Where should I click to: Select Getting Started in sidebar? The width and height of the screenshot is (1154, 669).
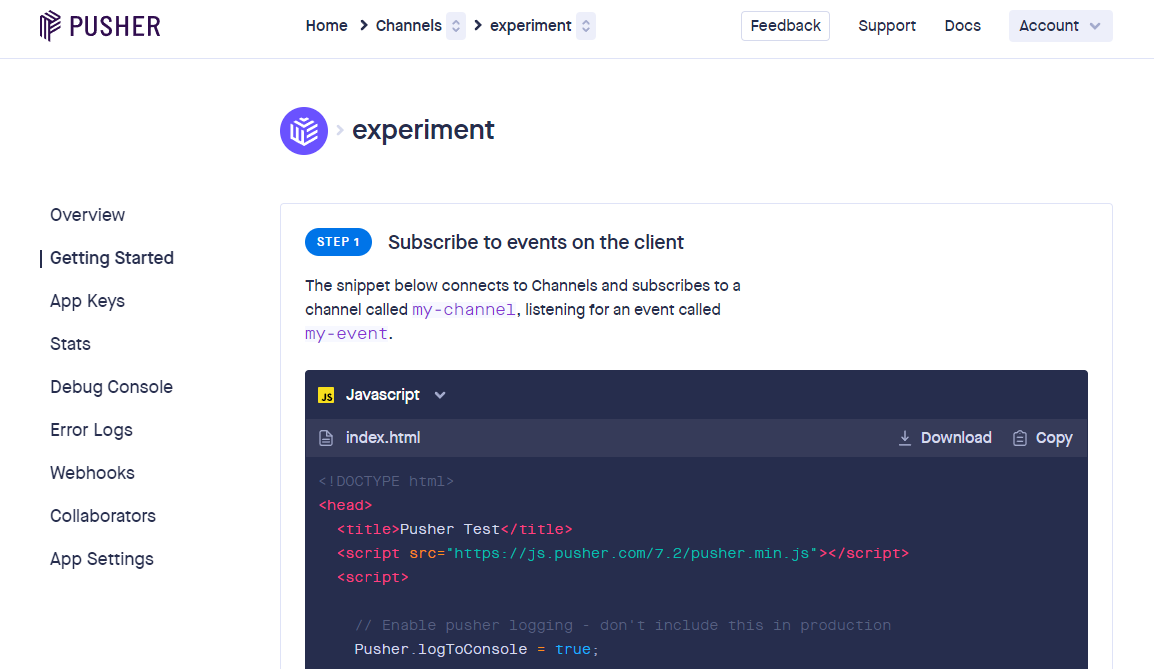click(112, 258)
